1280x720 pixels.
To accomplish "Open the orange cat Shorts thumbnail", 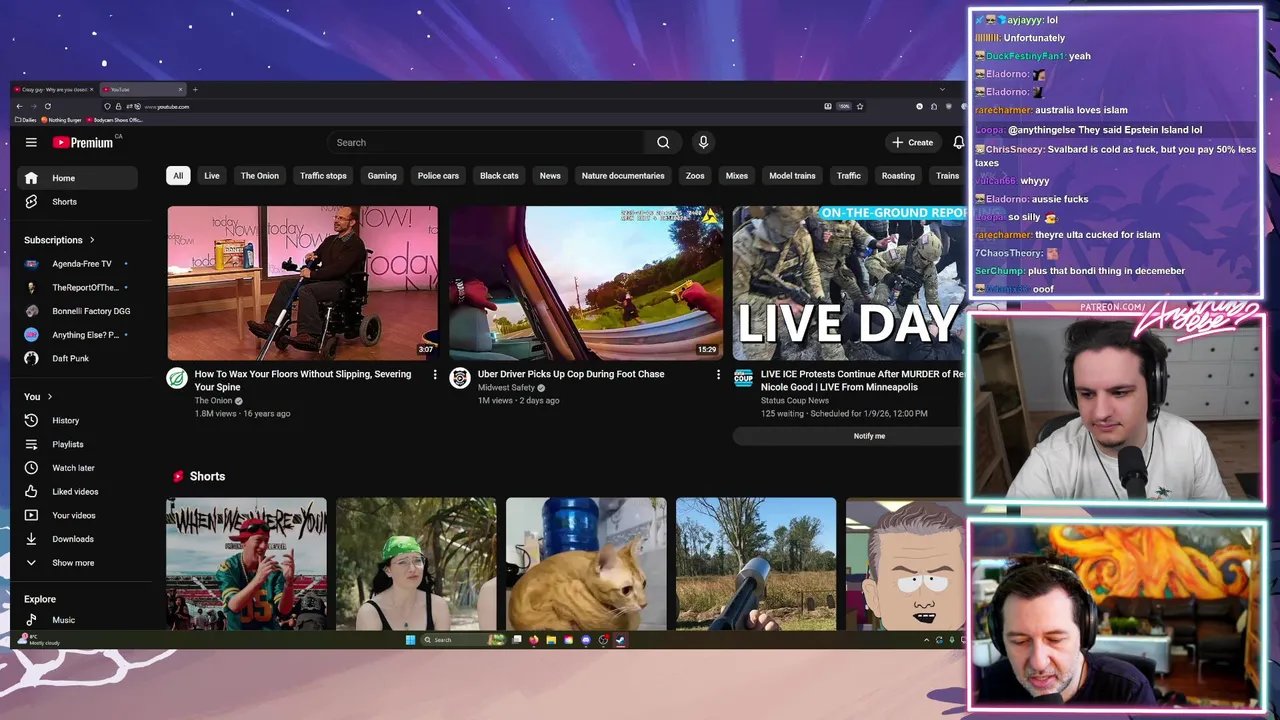I will coord(586,564).
